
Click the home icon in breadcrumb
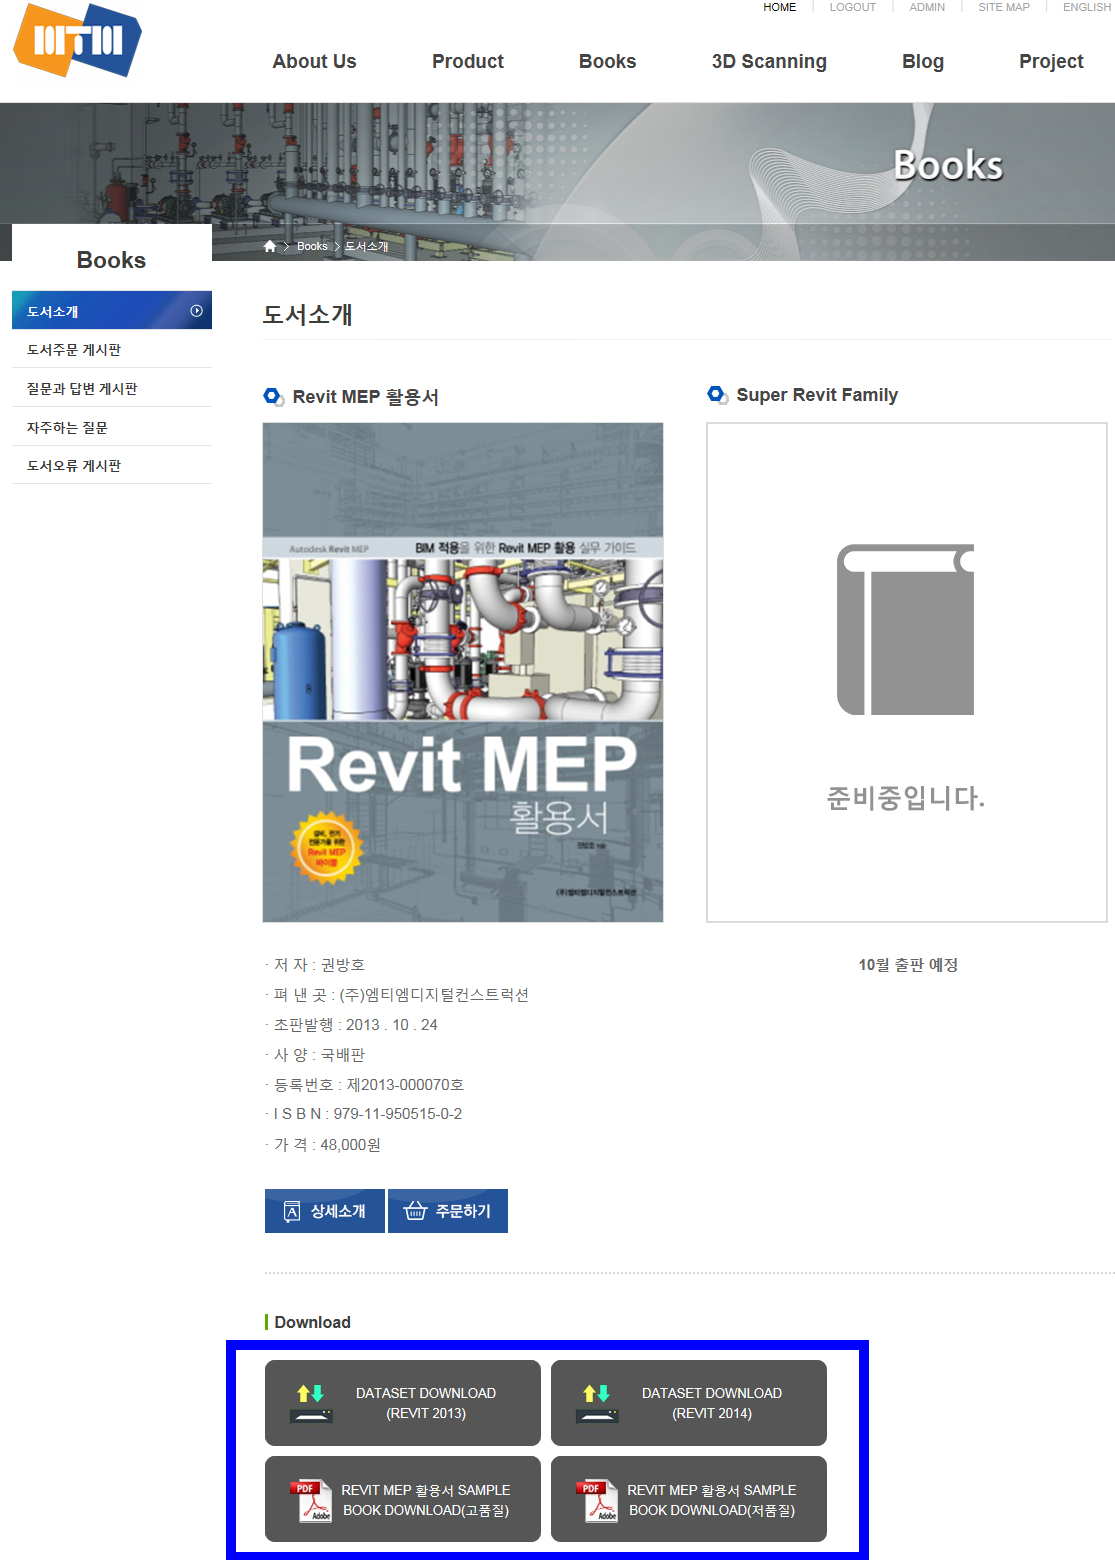270,246
